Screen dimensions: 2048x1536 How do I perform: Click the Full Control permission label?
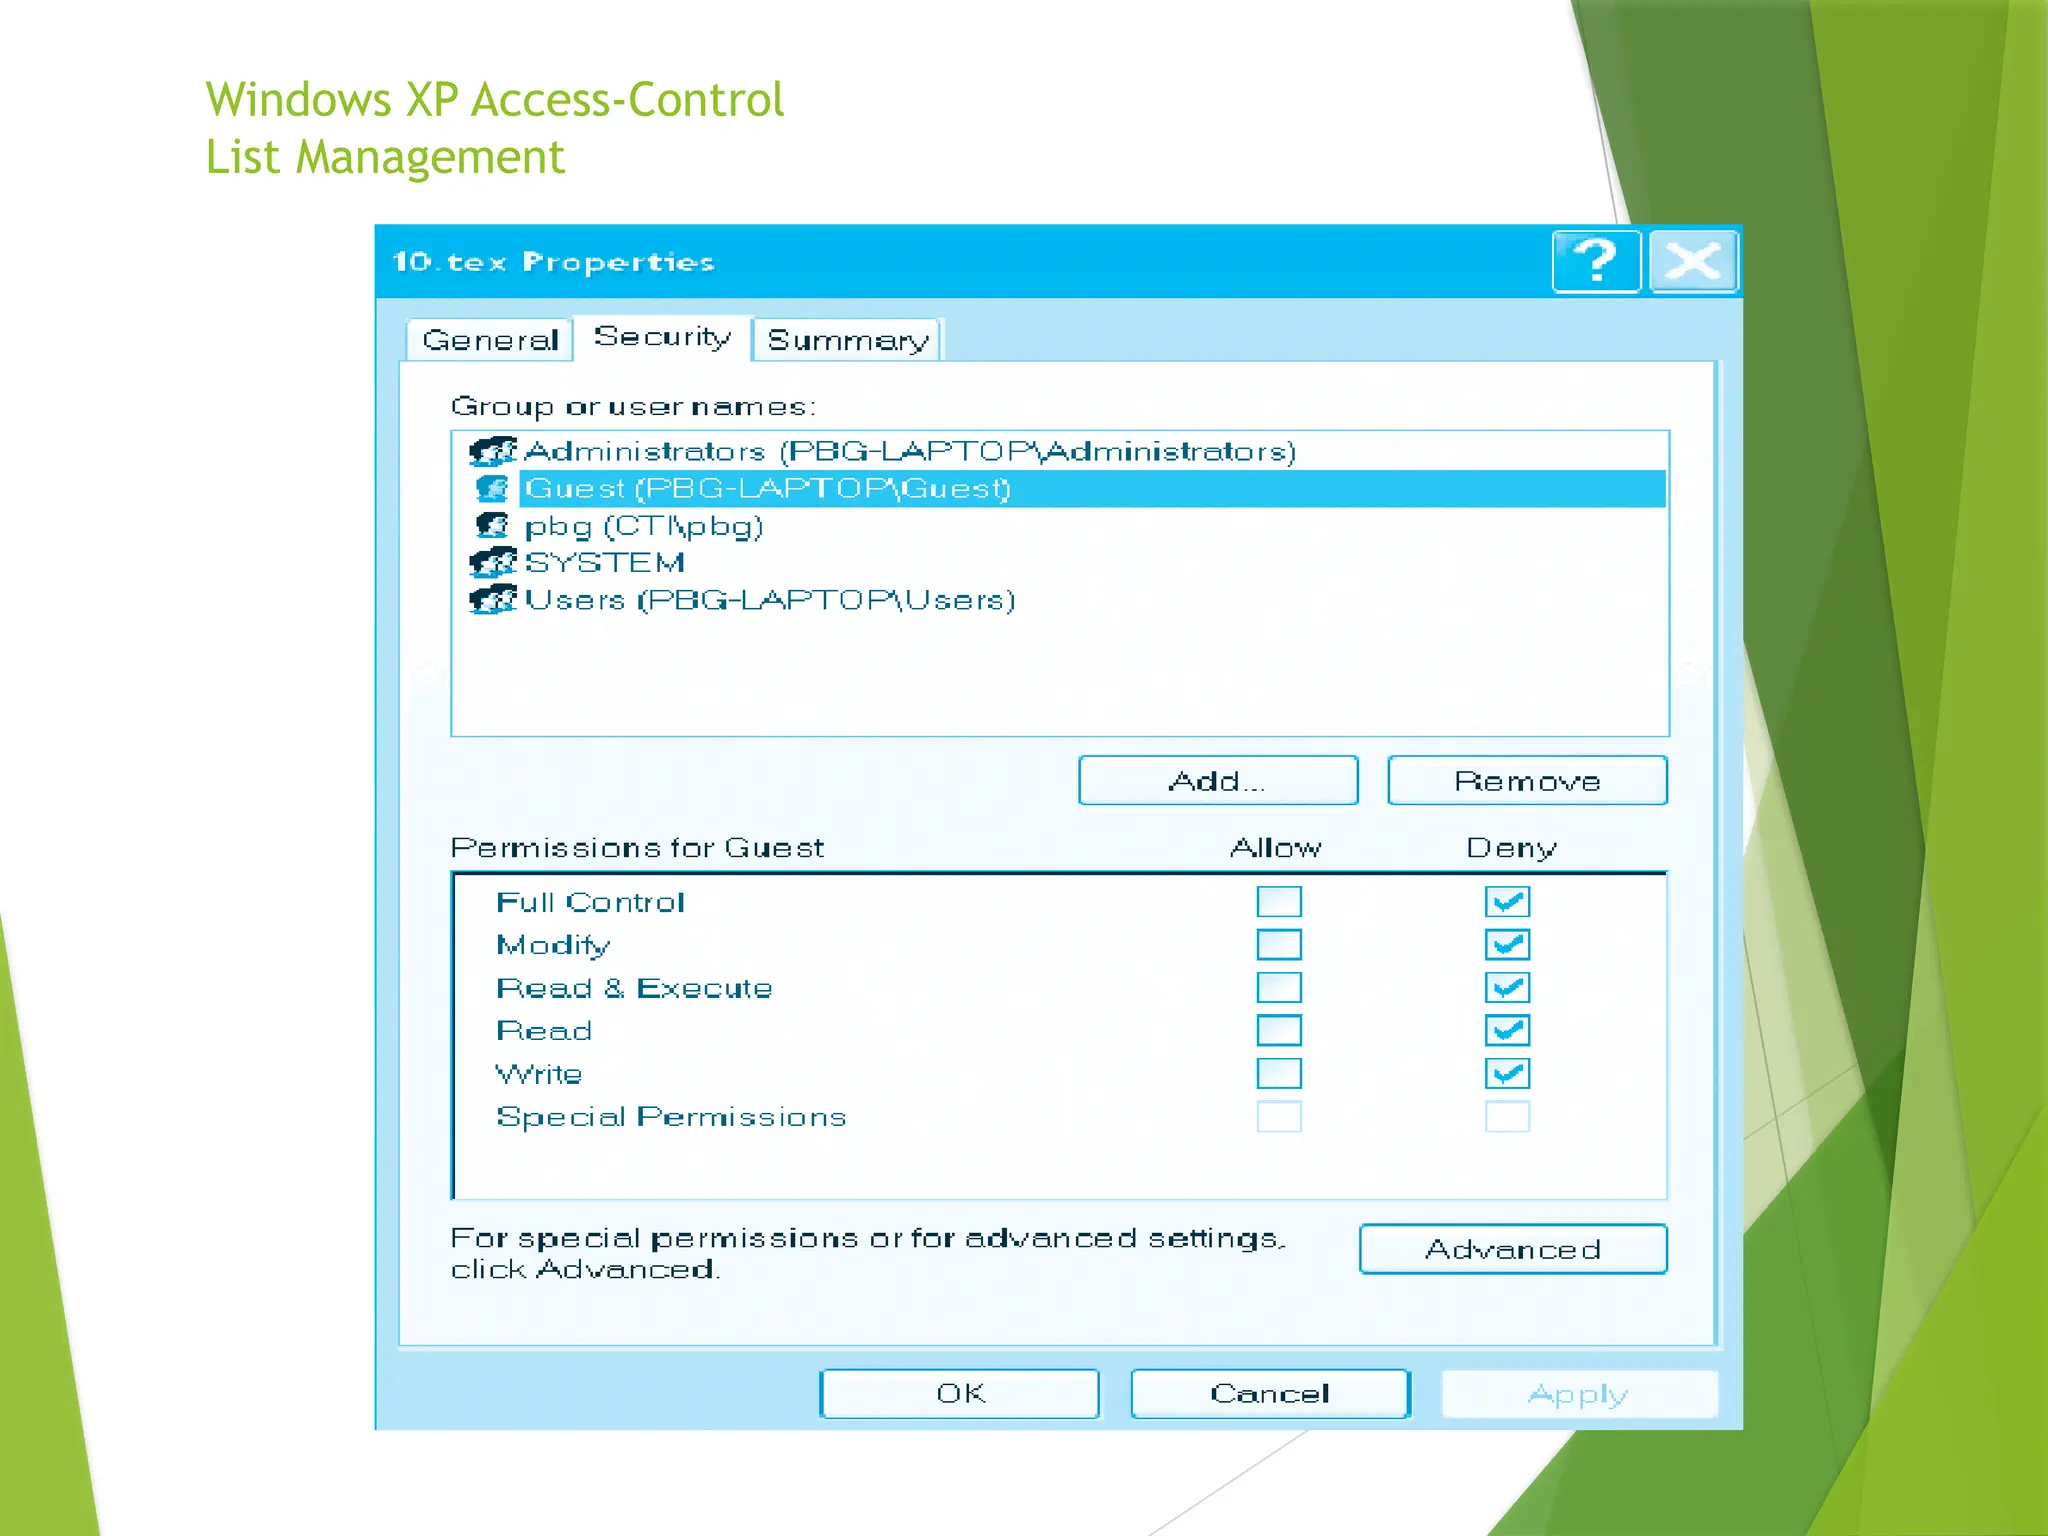(x=590, y=902)
